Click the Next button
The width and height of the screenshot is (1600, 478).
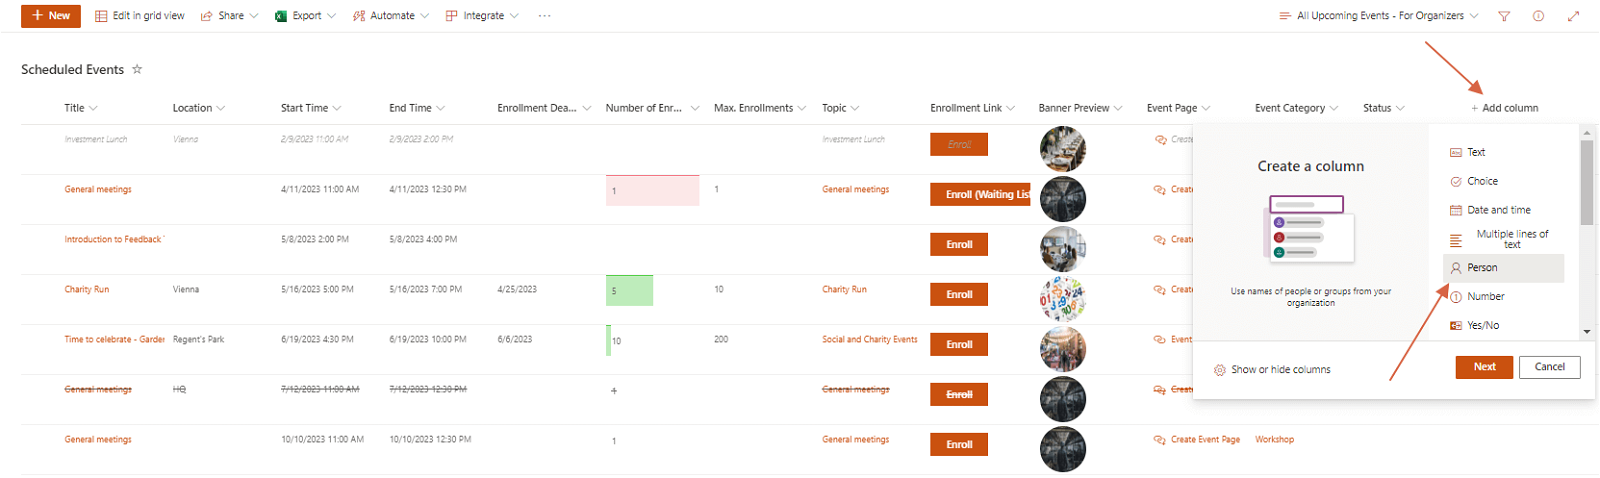pos(1484,367)
